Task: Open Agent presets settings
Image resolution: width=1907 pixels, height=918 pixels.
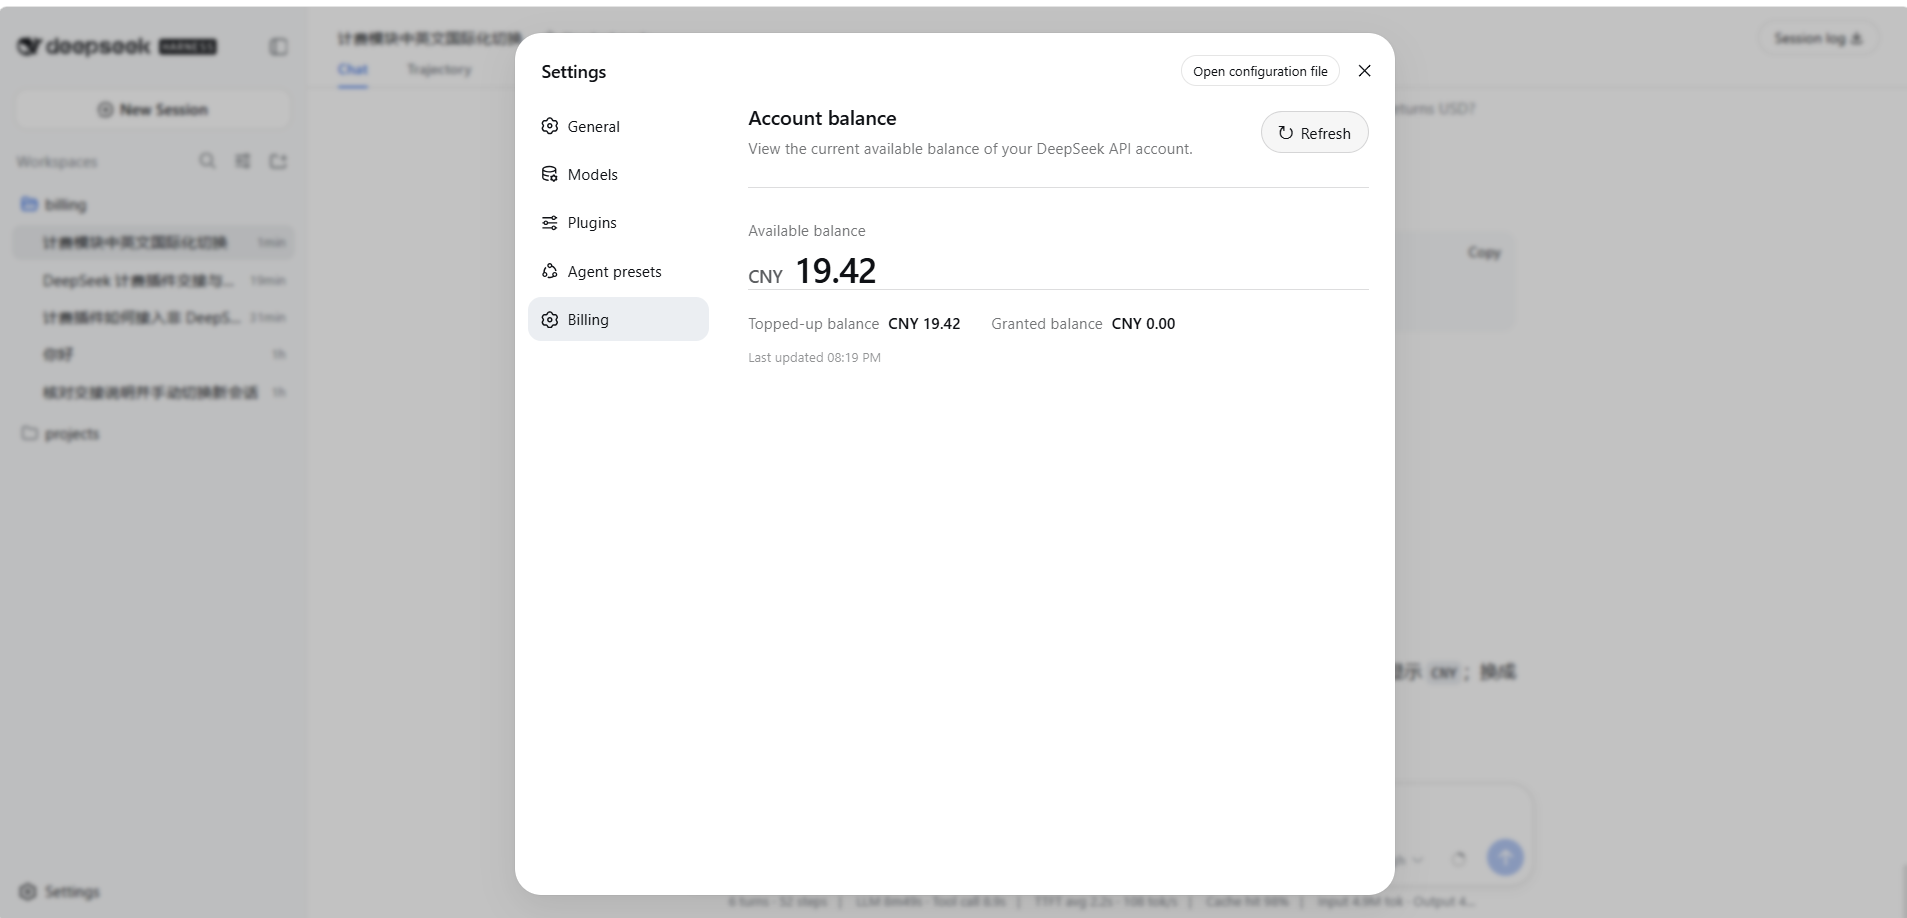Action: (x=618, y=271)
